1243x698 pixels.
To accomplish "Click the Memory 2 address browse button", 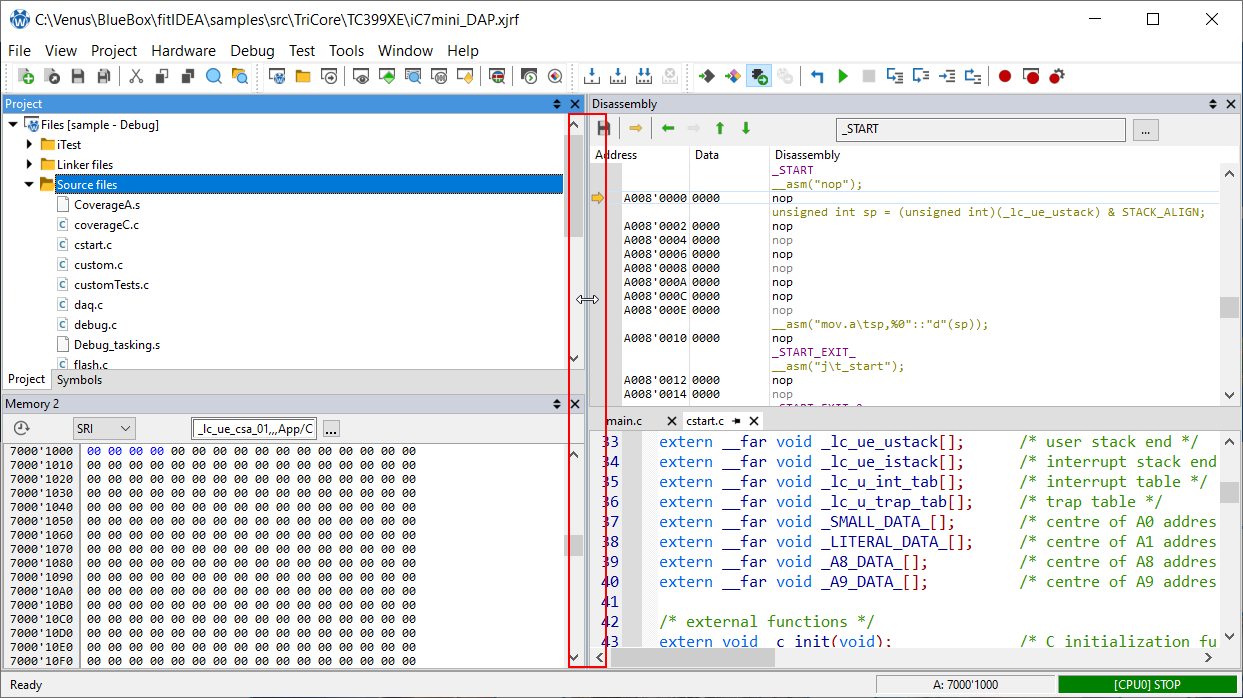I will (331, 429).
